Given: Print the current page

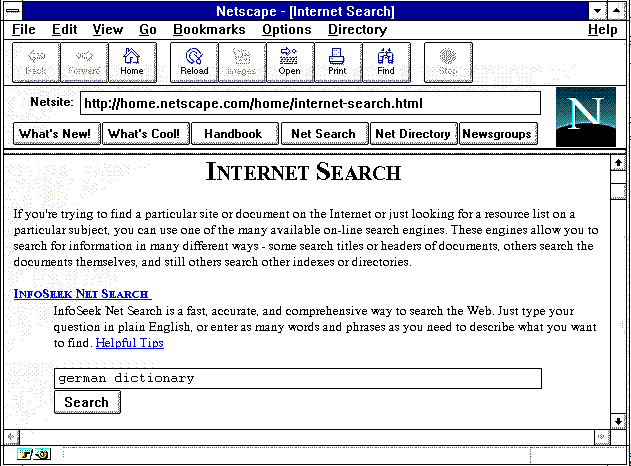Looking at the screenshot, I should (x=338, y=62).
